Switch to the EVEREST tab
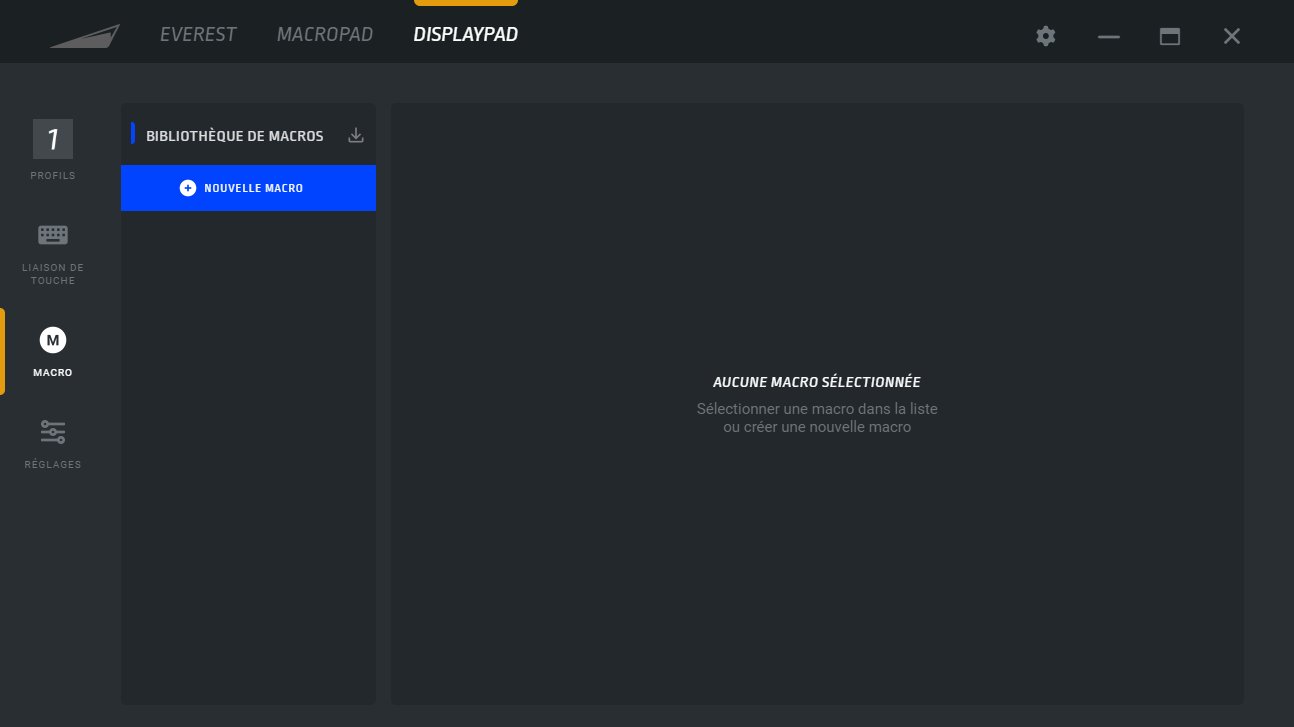1294x727 pixels. 198,35
